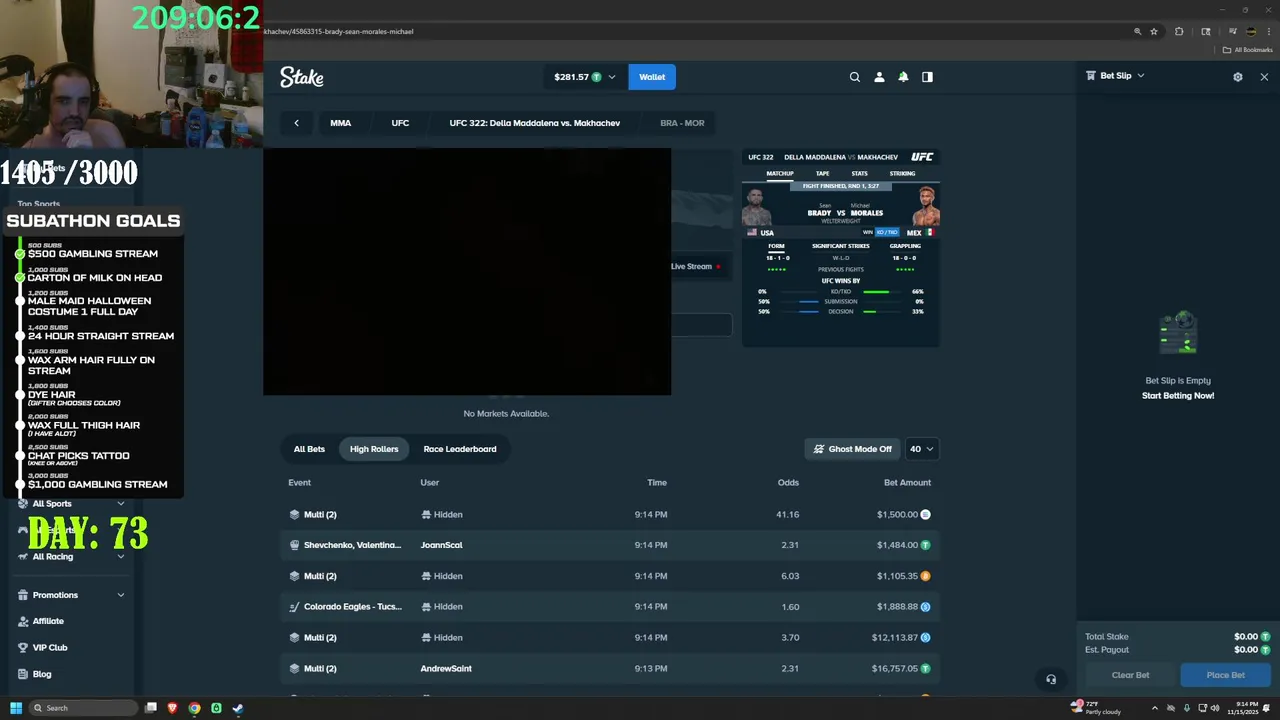Click the Wallet button
Viewport: 1280px width, 720px height.
(x=652, y=77)
